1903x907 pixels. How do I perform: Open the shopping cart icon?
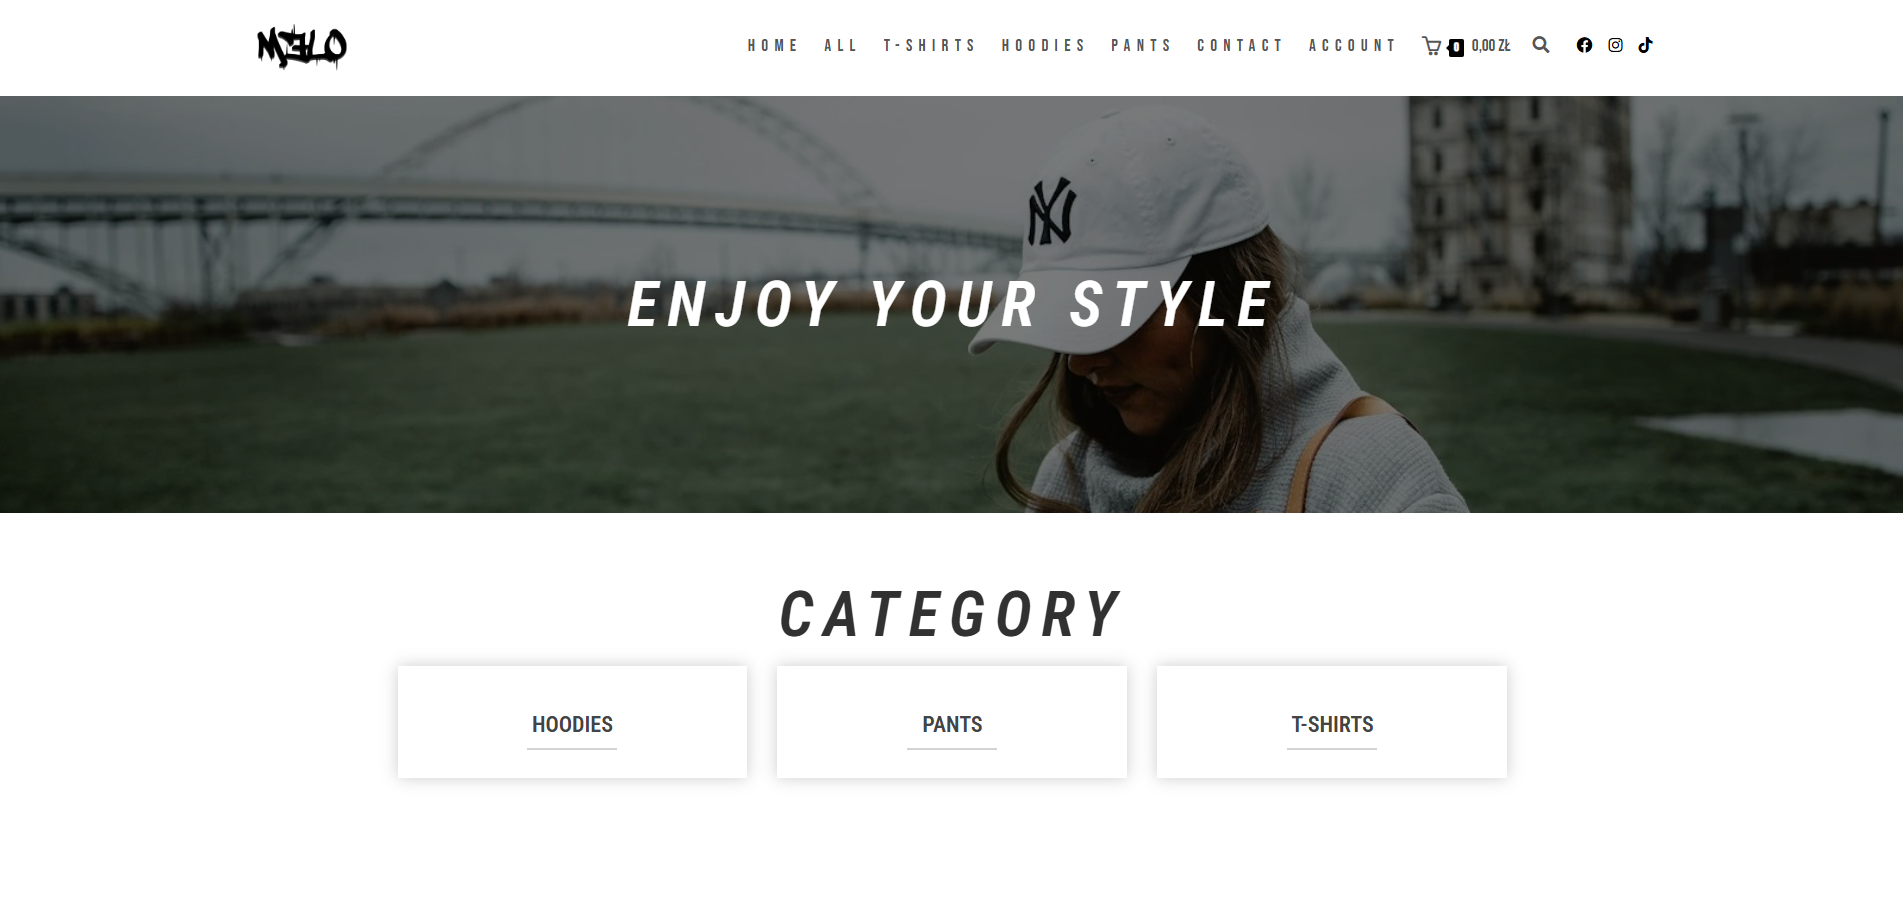(1431, 46)
